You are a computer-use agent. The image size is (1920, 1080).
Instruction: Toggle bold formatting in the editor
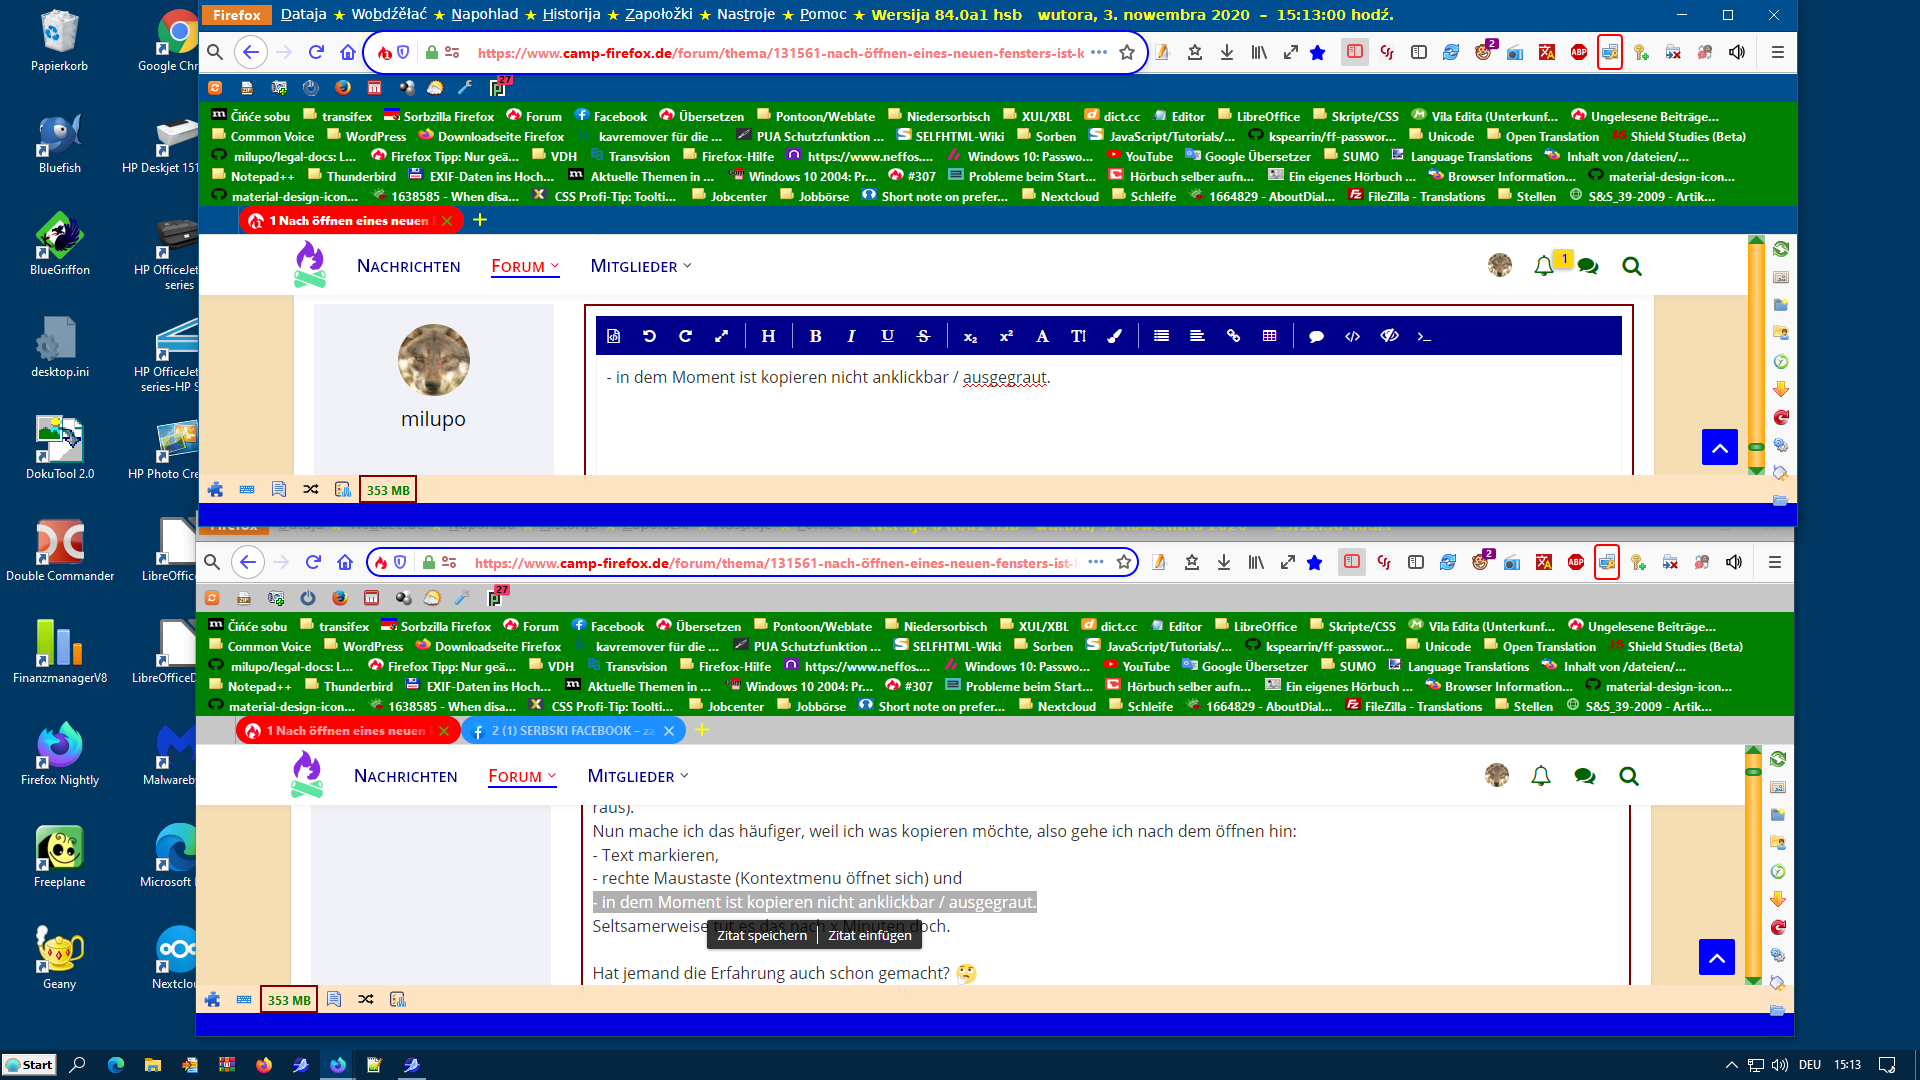[x=815, y=336]
